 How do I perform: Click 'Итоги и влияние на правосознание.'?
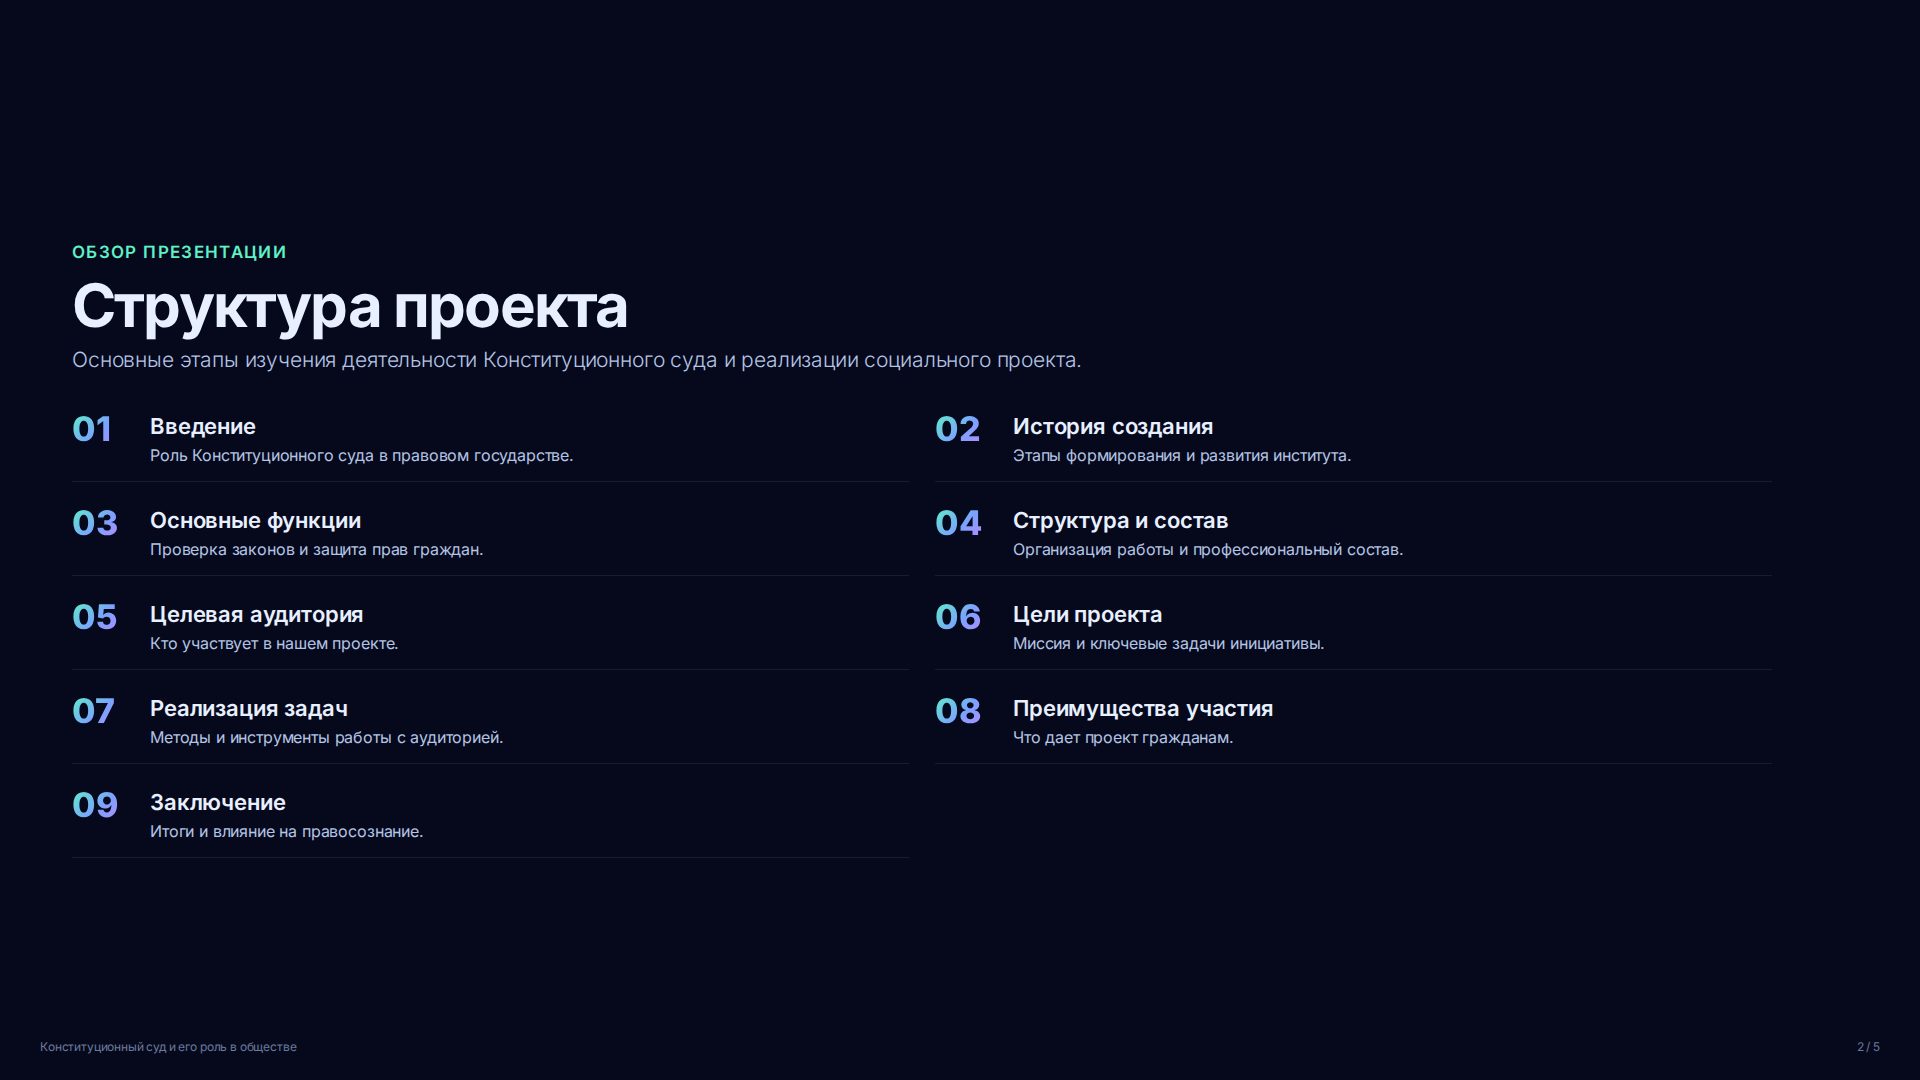click(286, 832)
